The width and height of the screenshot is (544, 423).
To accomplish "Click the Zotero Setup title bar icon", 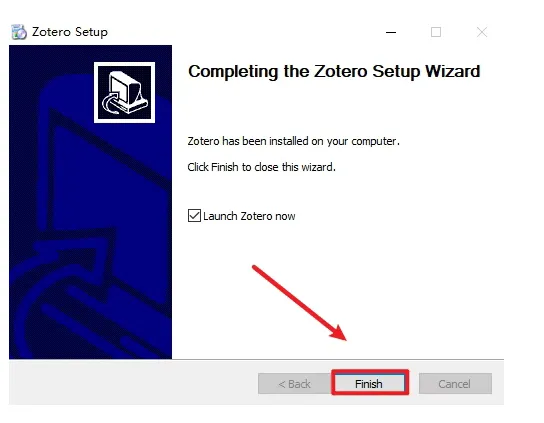I will (x=19, y=32).
